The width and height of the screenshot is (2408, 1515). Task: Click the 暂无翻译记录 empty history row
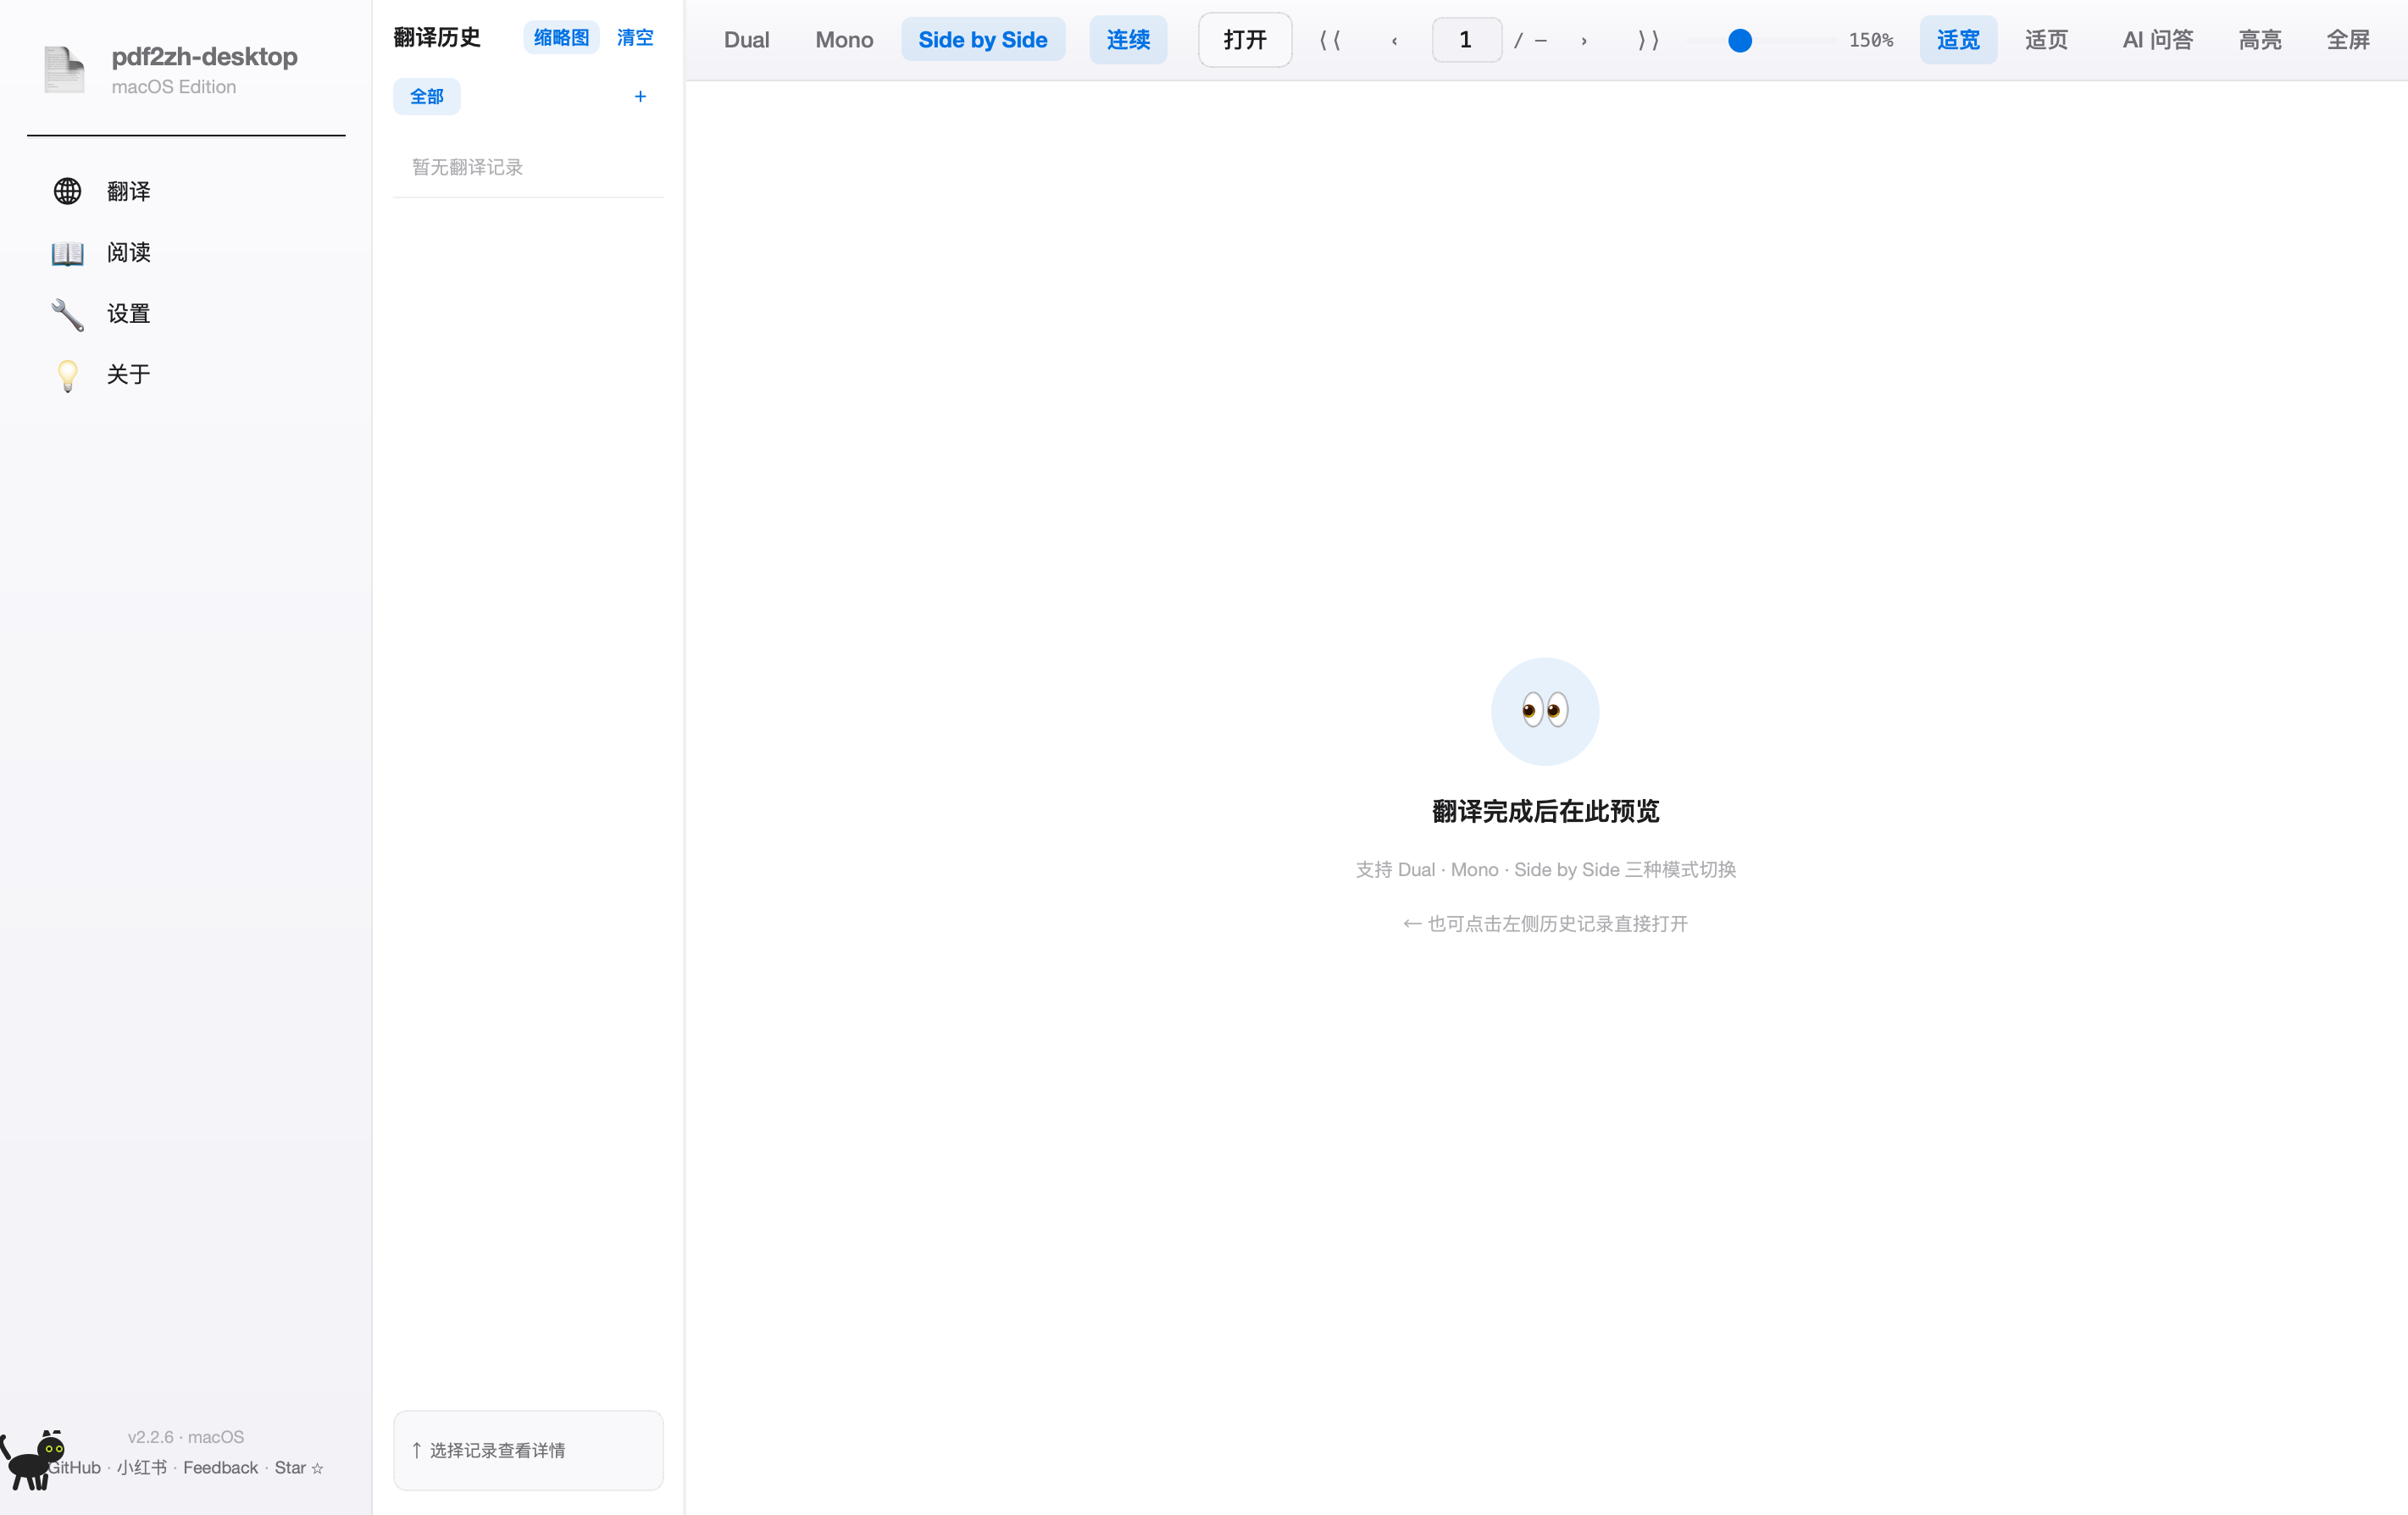tap(528, 168)
